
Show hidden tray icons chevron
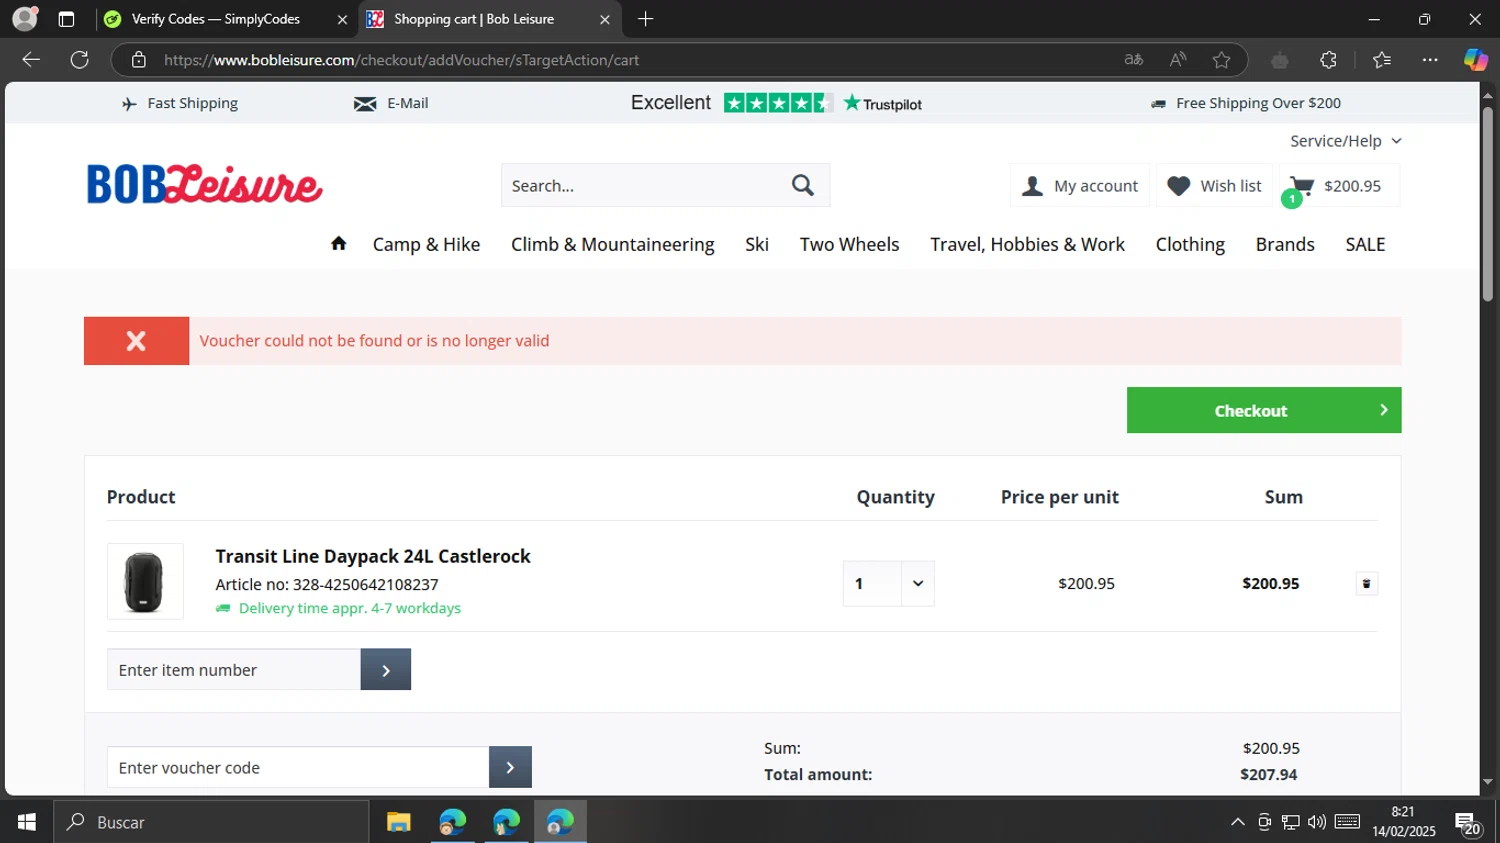(x=1238, y=822)
